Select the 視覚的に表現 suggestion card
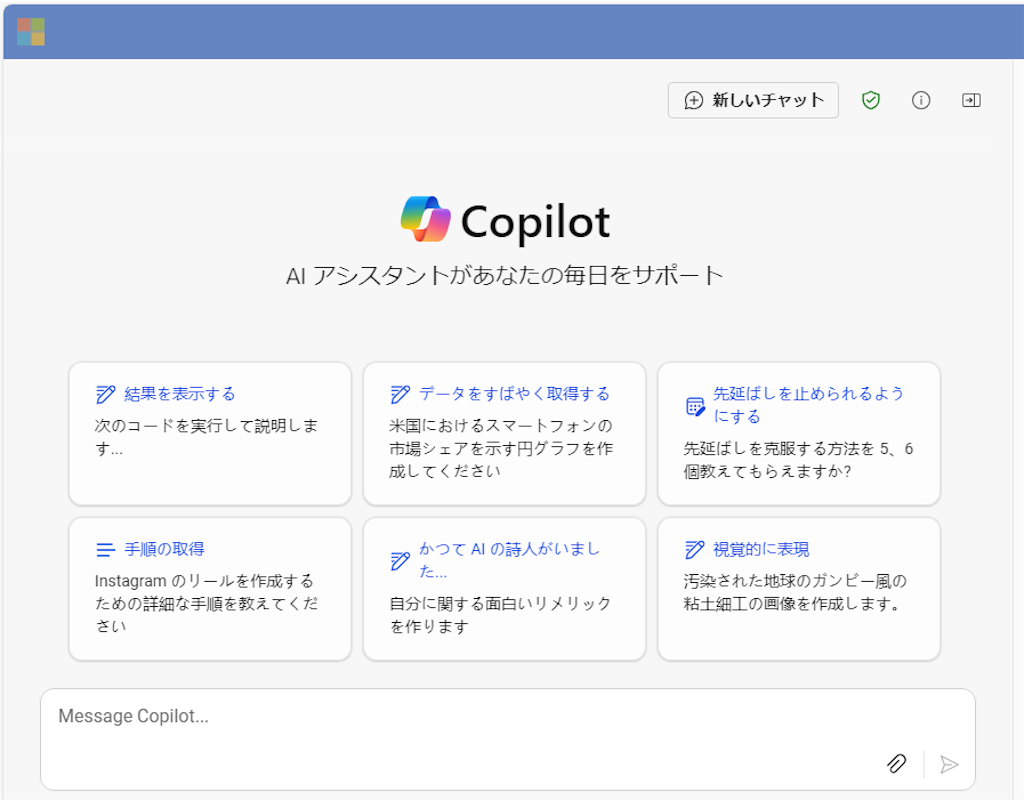The image size is (1024, 800). click(799, 589)
